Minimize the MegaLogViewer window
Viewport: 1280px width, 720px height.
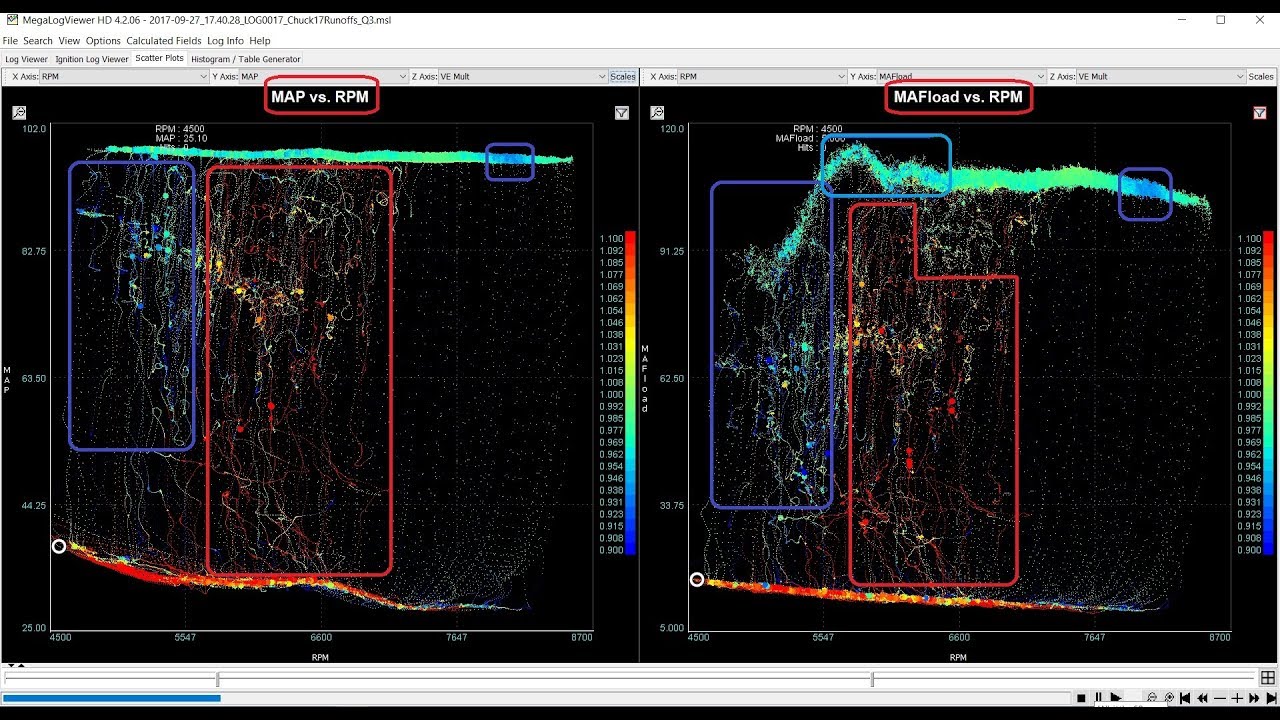[1182, 20]
